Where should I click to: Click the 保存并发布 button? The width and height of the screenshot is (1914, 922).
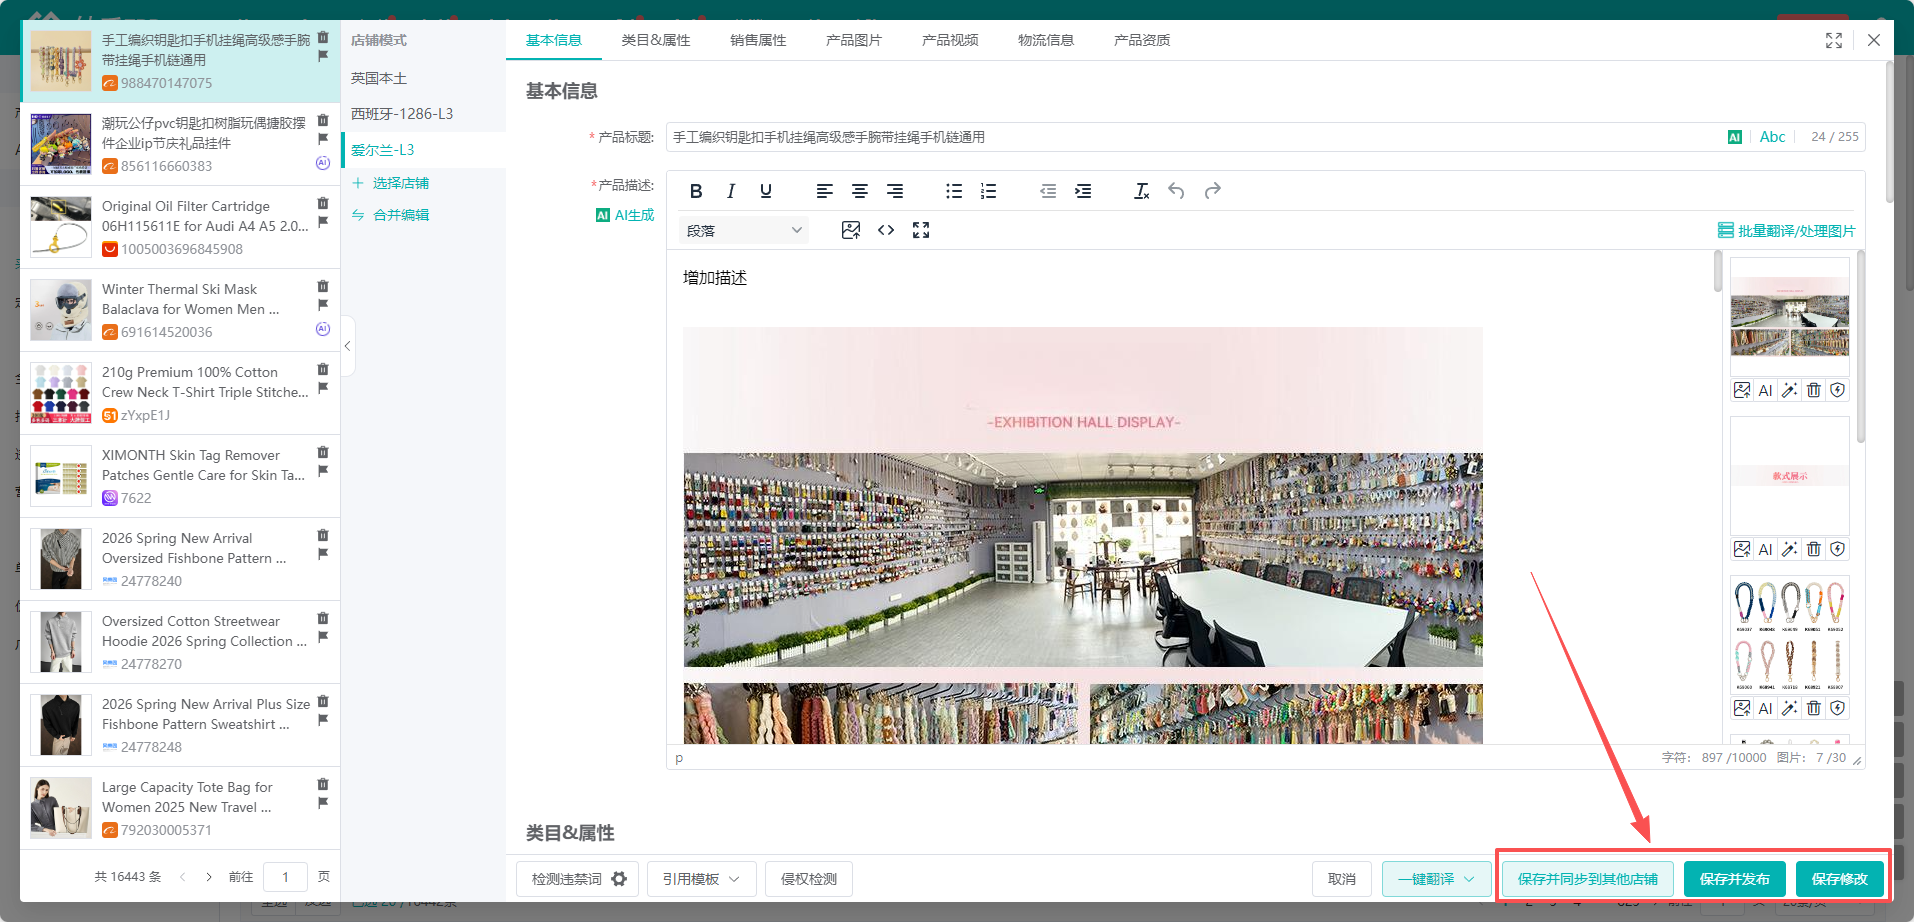click(1735, 879)
